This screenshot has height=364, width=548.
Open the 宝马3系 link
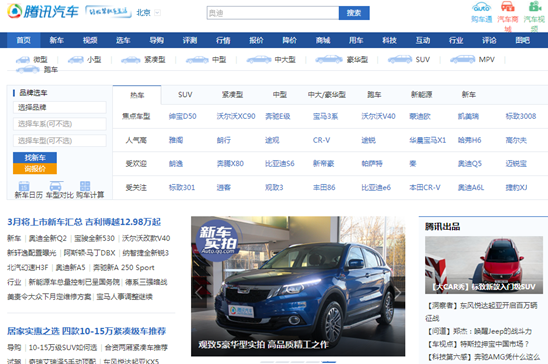(325, 116)
